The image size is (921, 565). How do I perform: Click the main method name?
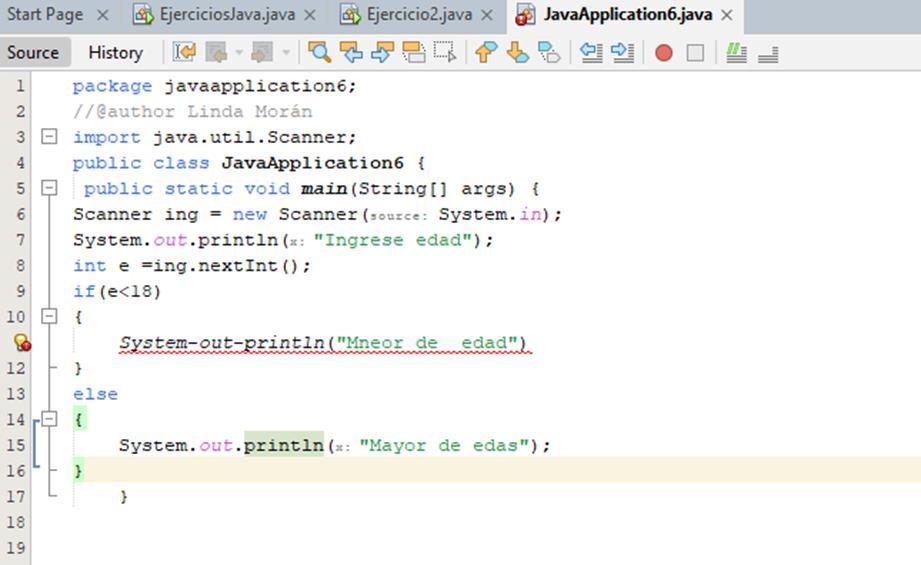coord(324,189)
